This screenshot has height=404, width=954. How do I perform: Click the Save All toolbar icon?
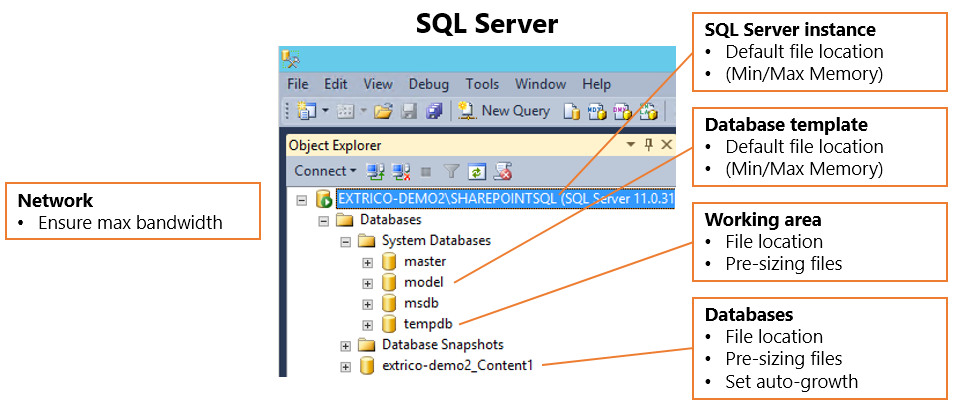[x=433, y=111]
